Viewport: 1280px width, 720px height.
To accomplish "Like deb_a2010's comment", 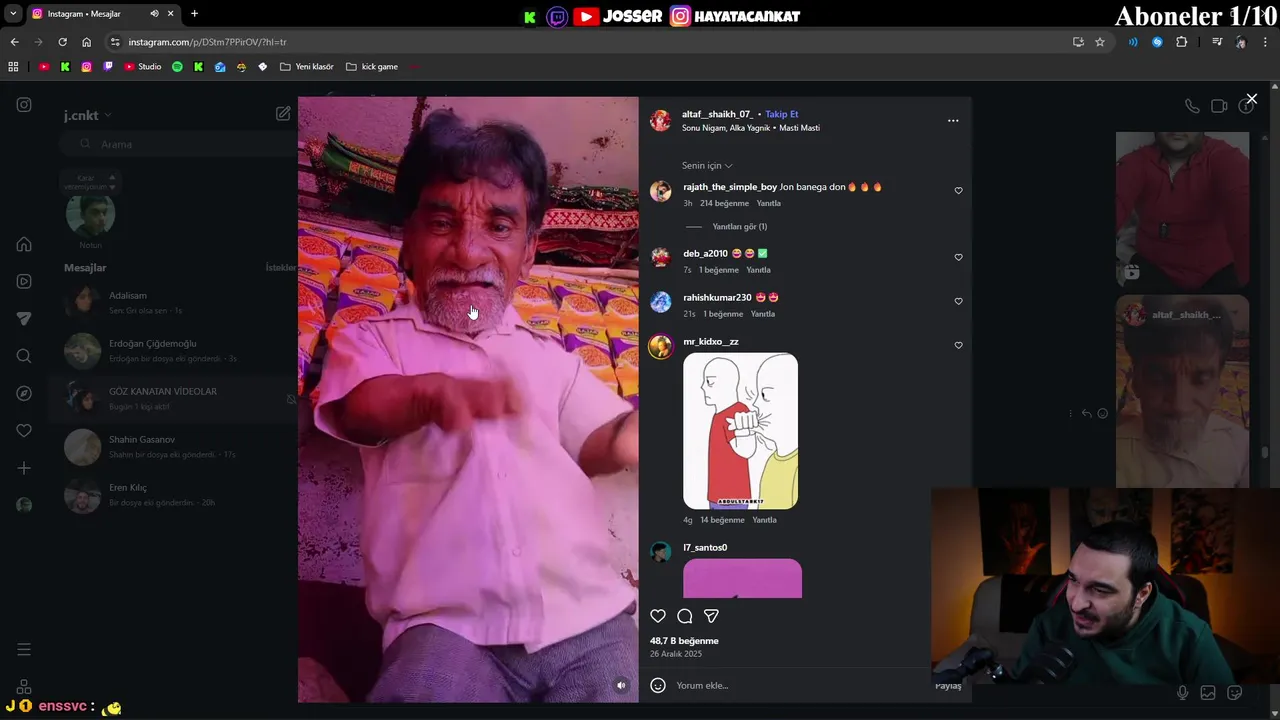I will [958, 257].
